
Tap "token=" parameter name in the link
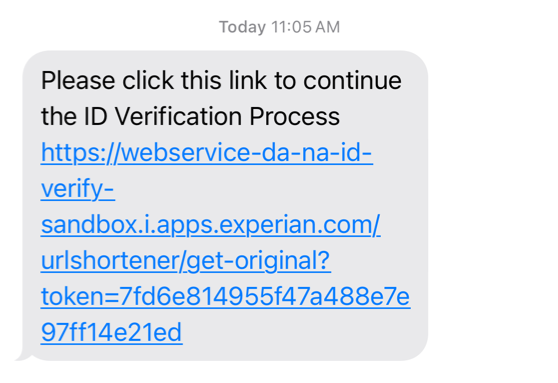point(80,297)
